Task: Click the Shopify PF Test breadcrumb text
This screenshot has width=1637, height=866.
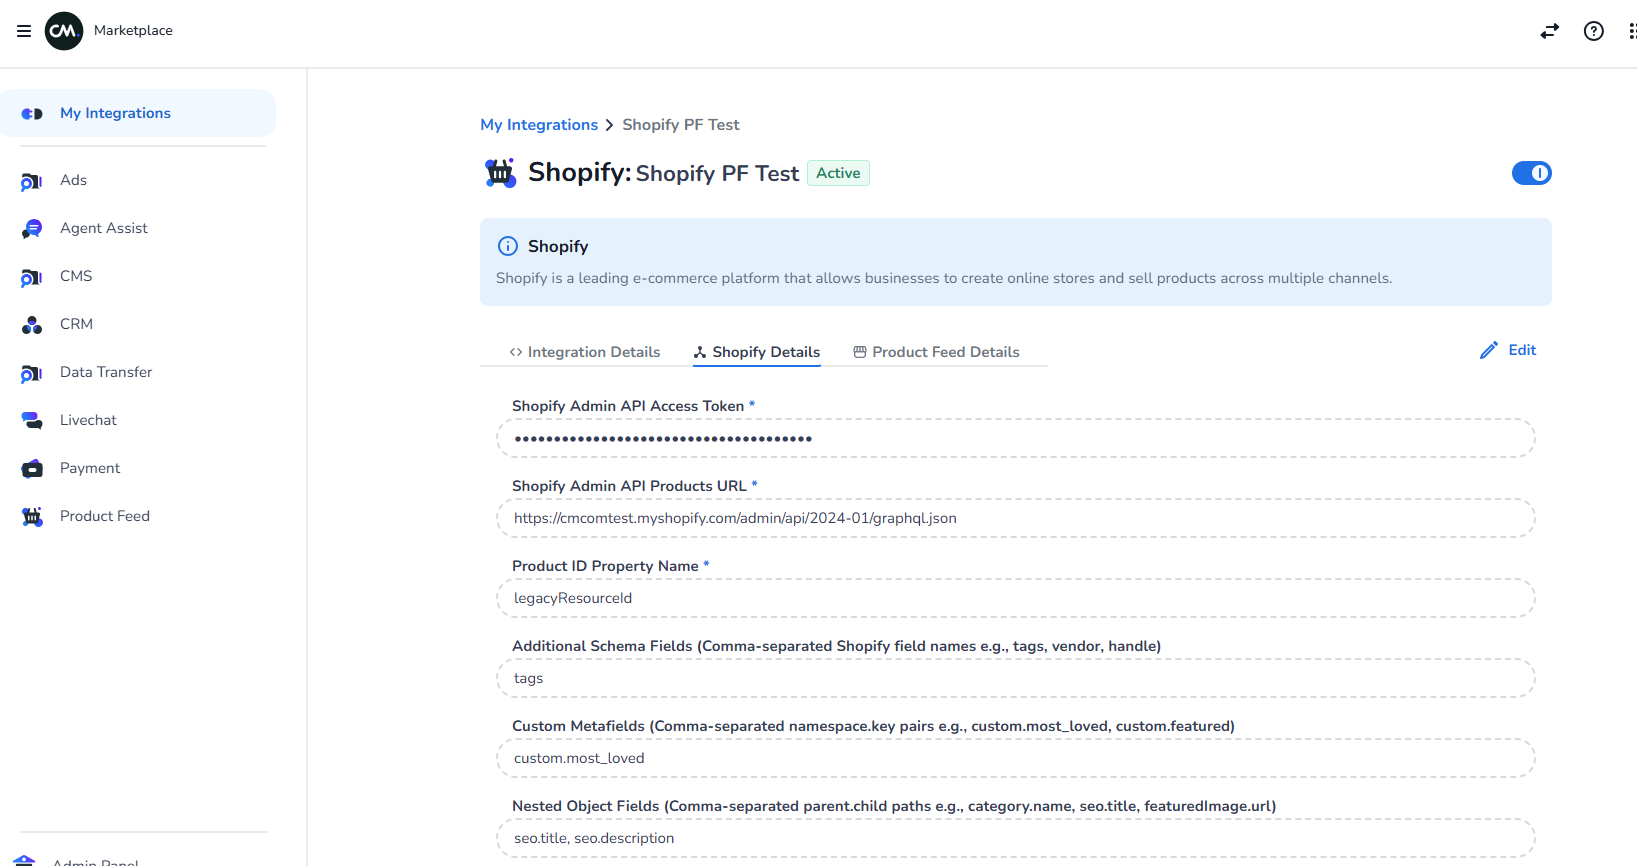Action: coord(681,125)
